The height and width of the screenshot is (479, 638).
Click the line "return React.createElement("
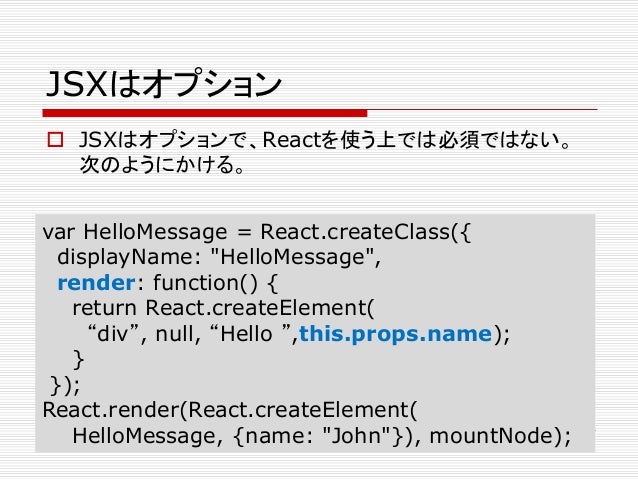223,308
